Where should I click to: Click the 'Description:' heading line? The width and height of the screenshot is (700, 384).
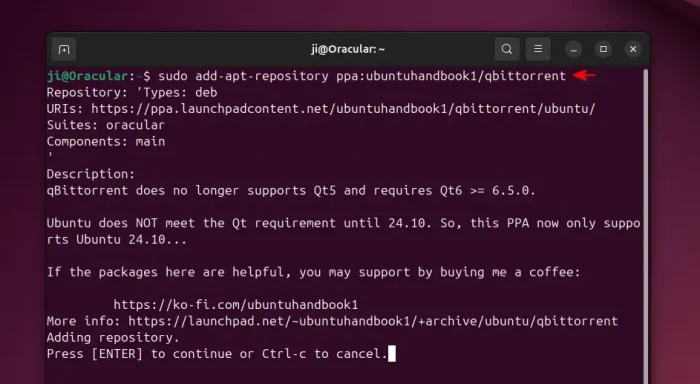point(91,174)
